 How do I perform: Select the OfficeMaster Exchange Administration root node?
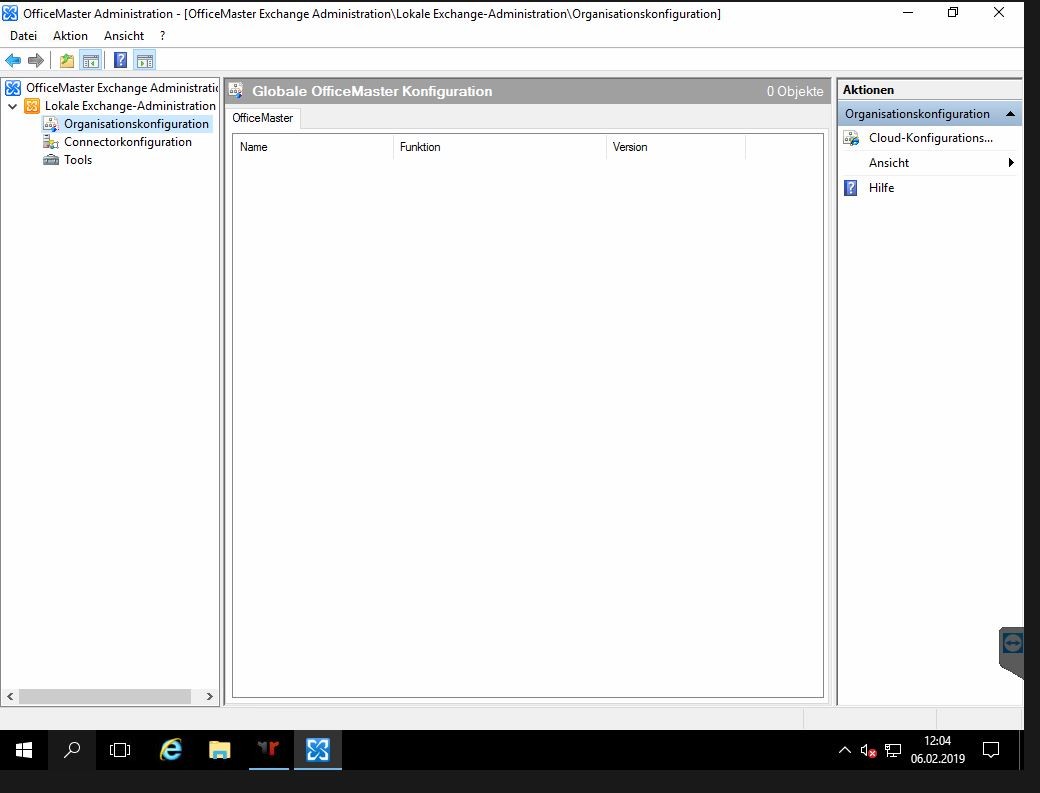coord(121,88)
